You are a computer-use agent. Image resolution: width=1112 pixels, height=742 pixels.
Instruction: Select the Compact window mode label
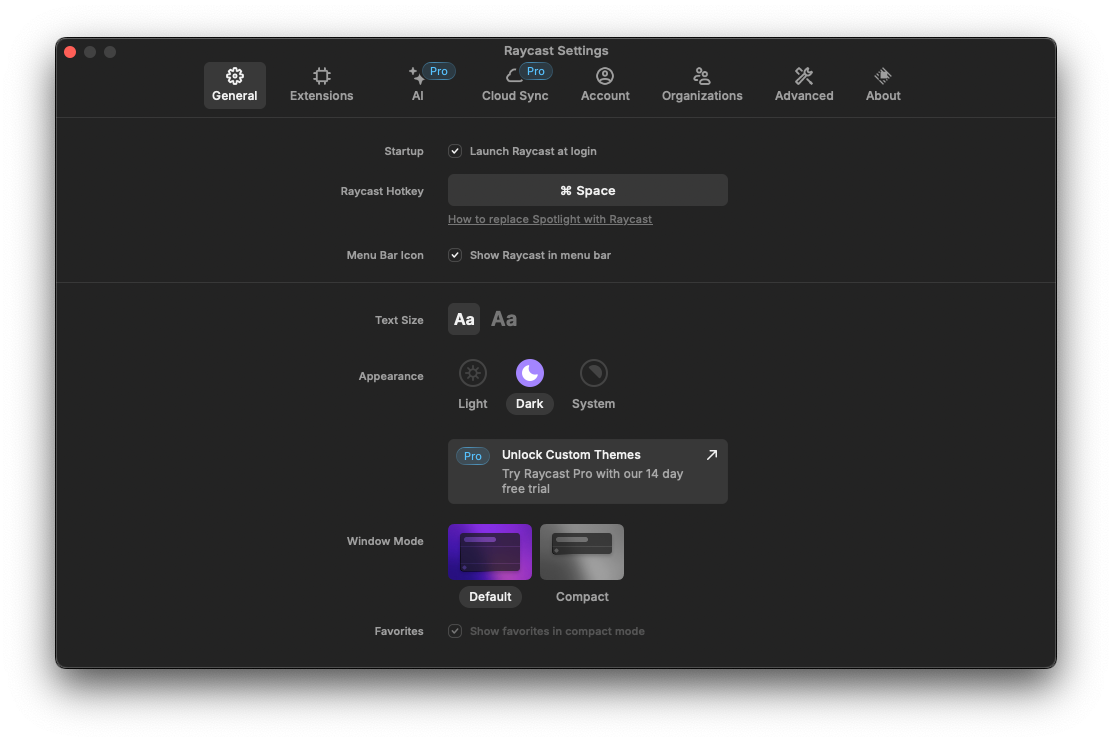582,597
